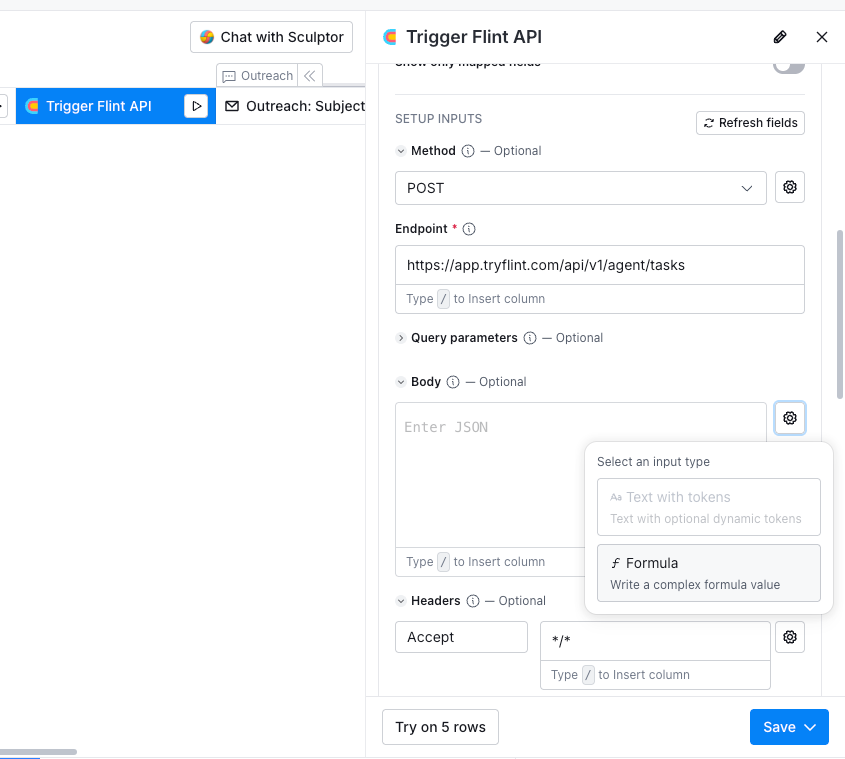Click the Refresh fields button
The height and width of the screenshot is (759, 845).
tap(750, 123)
